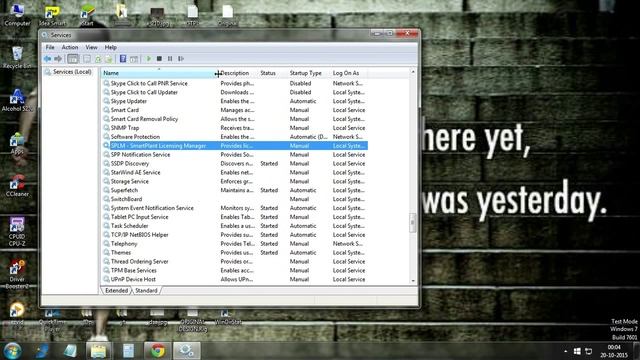
Task: Click the vertical scrollbar thumb in services list
Action: click(413, 222)
